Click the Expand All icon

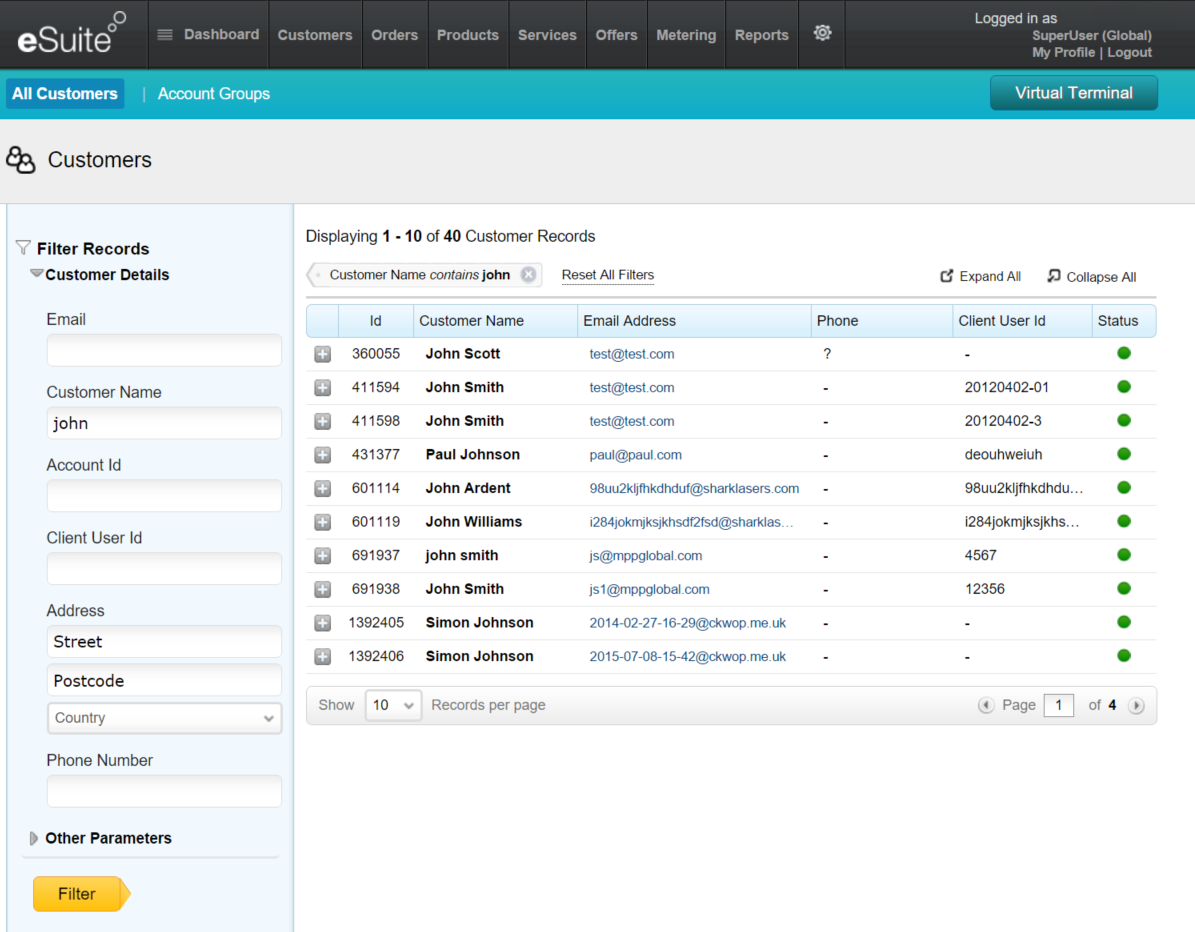tap(947, 277)
